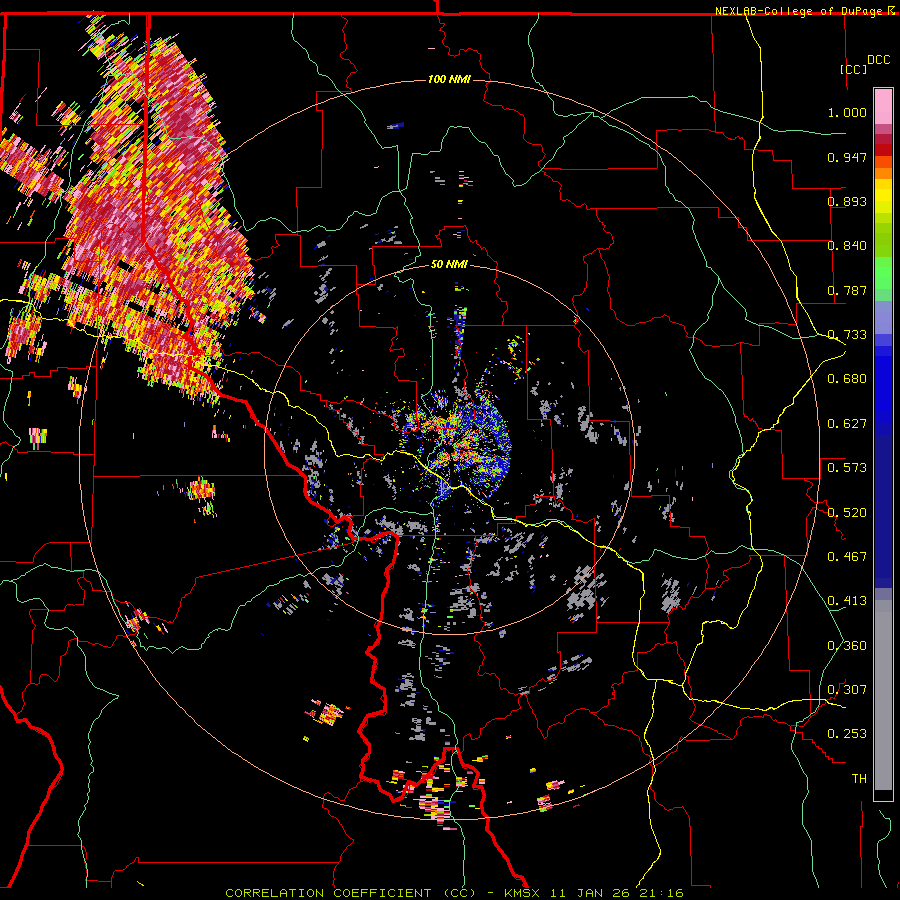Click the 1.000 scale value
Image resolution: width=900 pixels, height=900 pixels.
(x=847, y=112)
